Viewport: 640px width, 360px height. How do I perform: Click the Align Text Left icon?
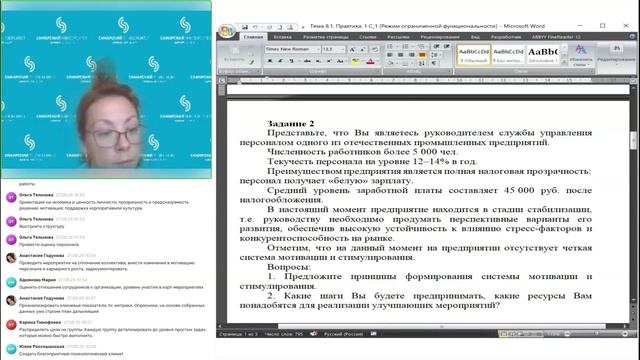390,55
